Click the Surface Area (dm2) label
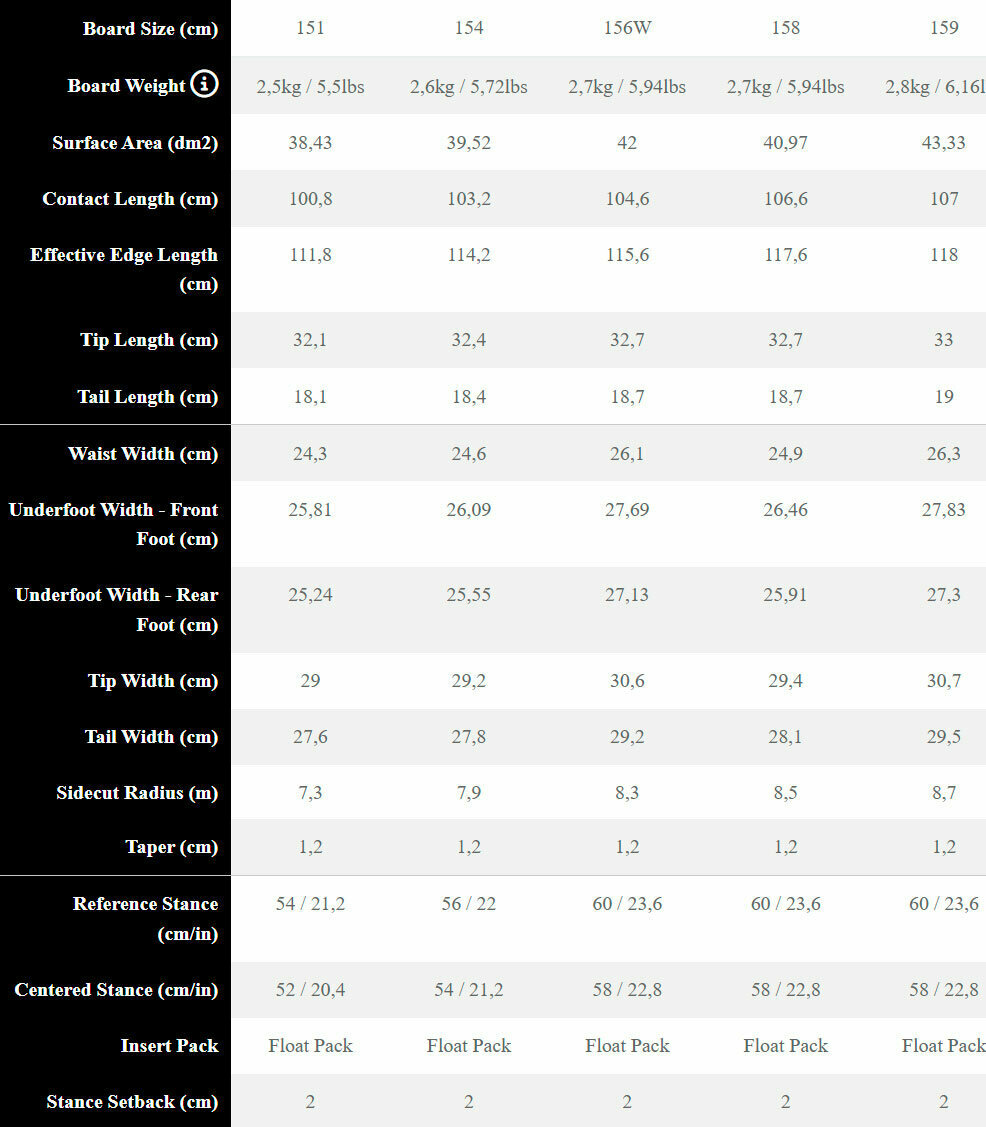This screenshot has width=986, height=1127. (x=135, y=142)
